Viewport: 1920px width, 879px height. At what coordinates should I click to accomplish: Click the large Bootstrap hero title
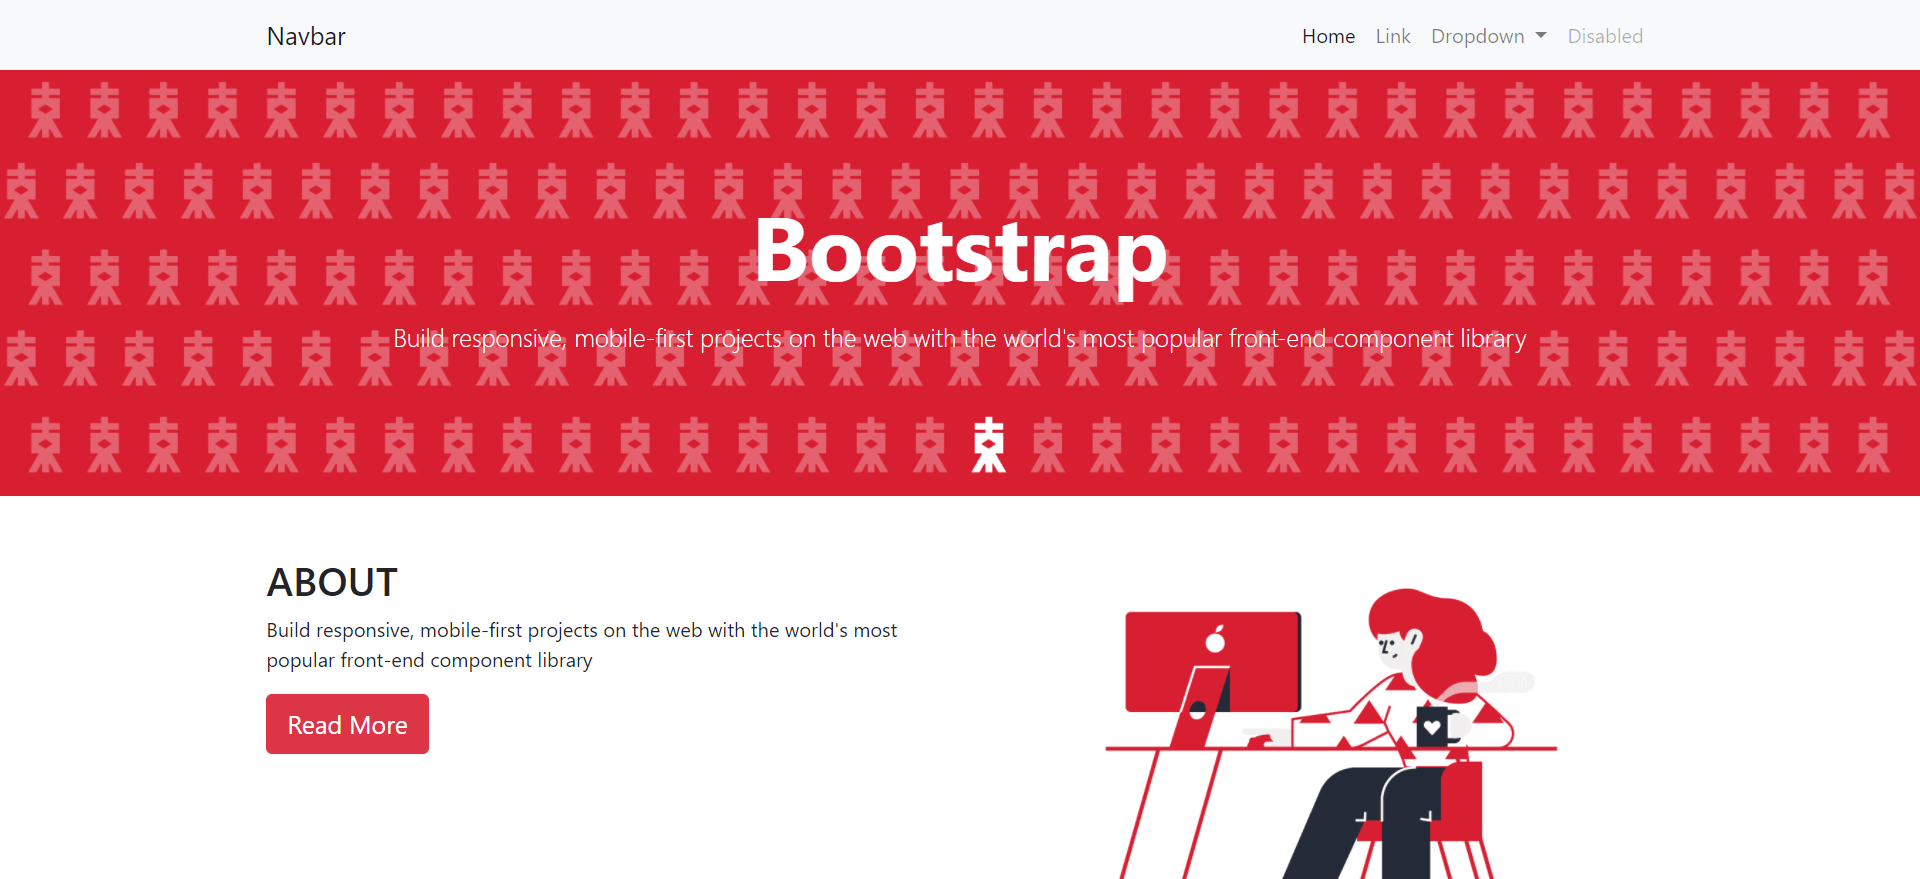[x=960, y=252]
